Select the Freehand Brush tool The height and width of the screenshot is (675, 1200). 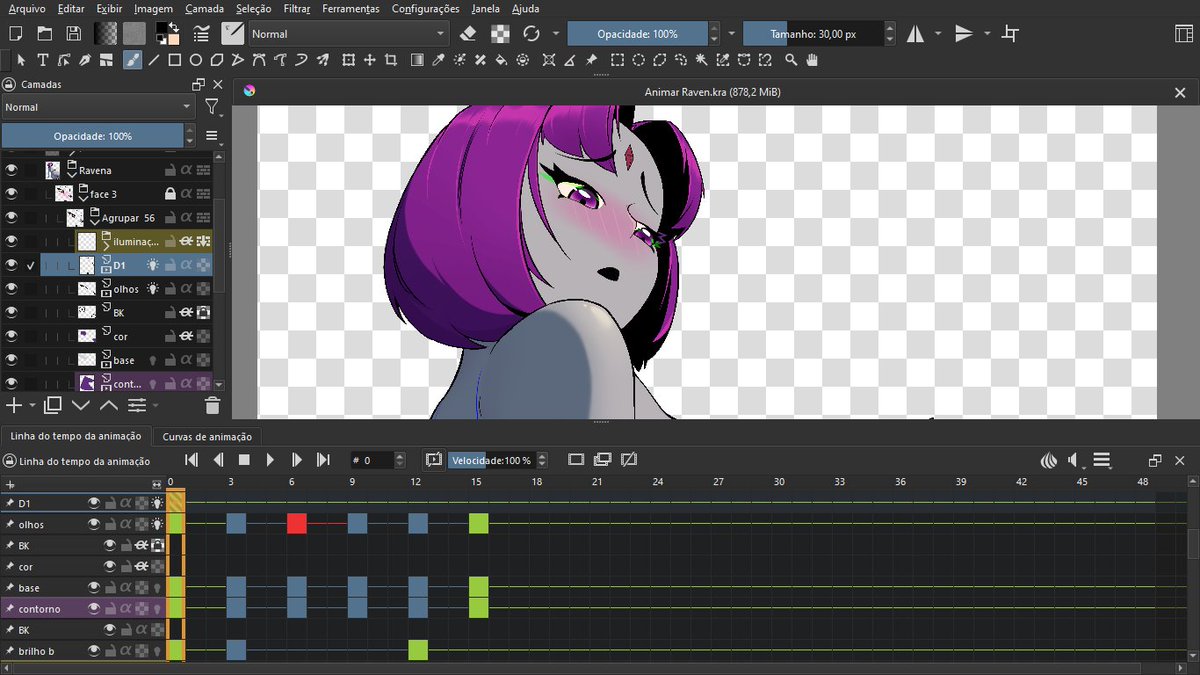pos(132,60)
